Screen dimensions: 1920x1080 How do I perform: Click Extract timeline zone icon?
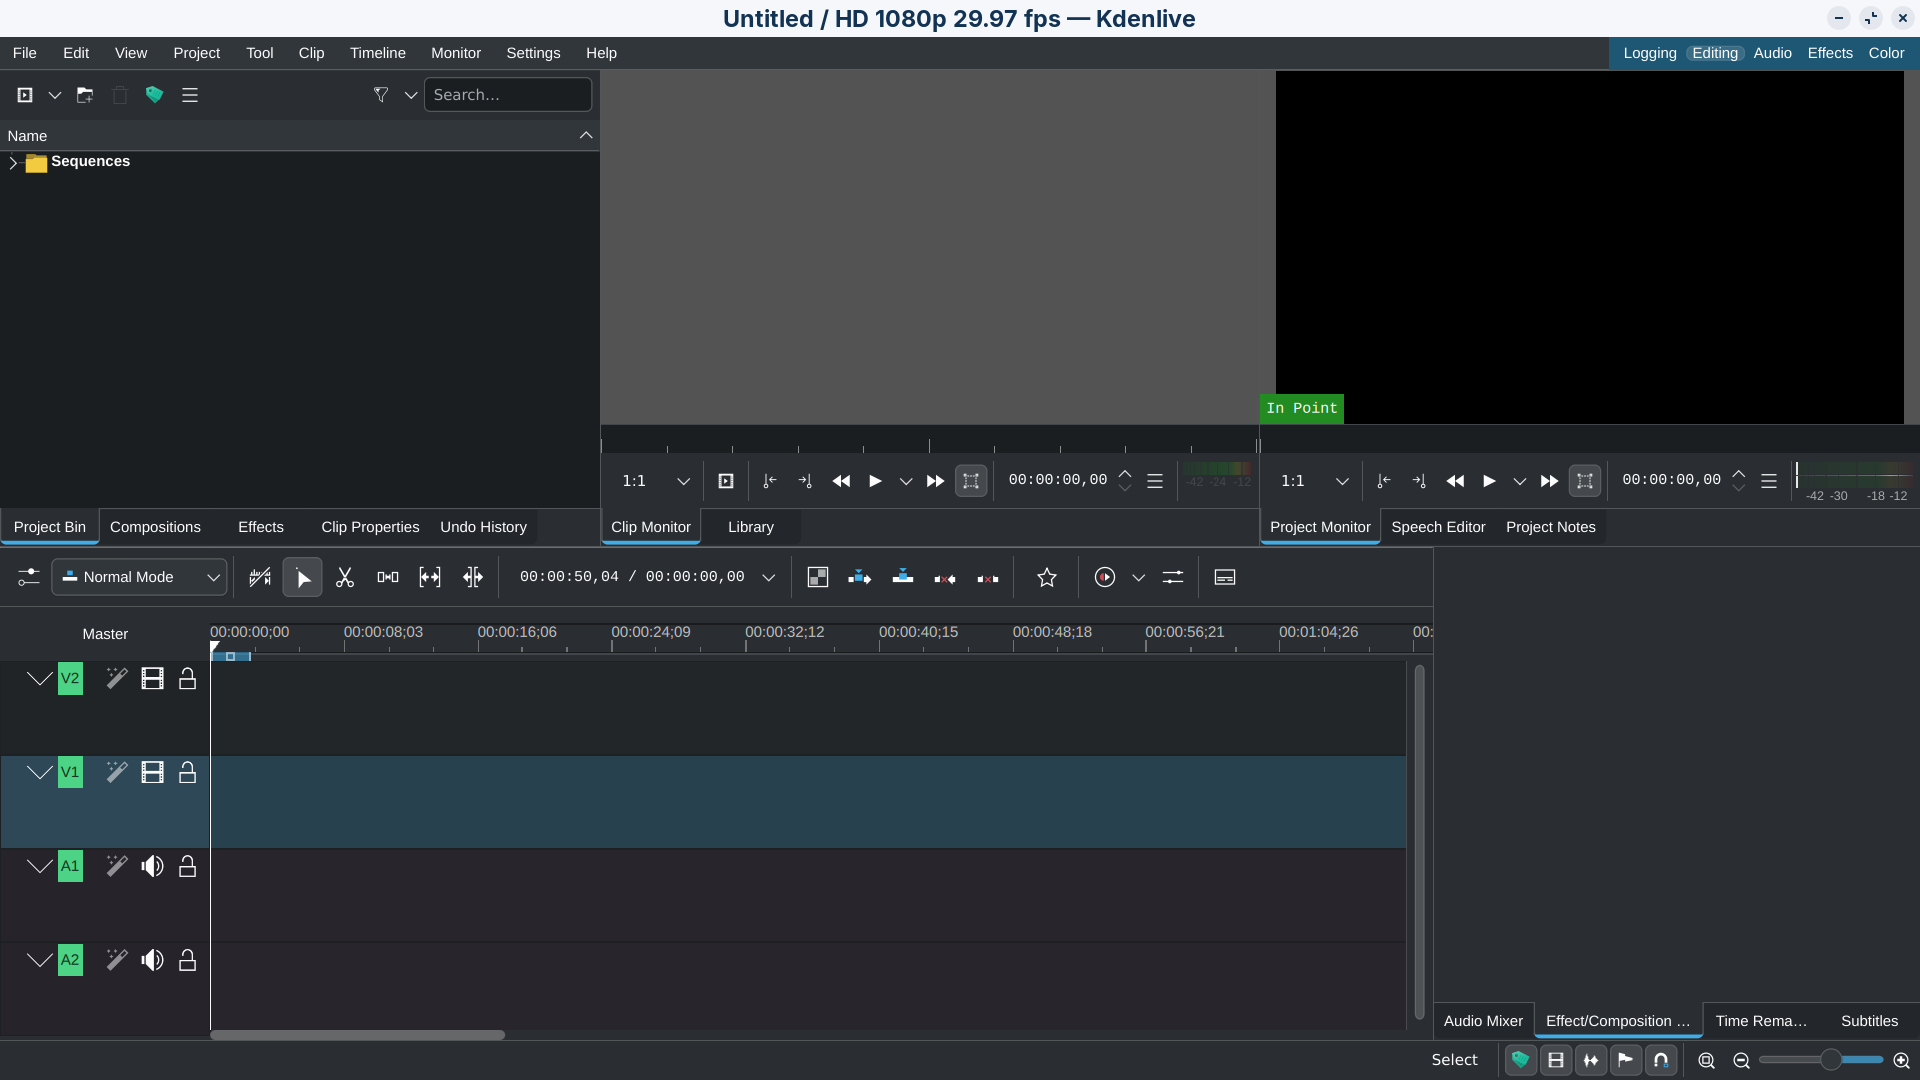point(945,578)
